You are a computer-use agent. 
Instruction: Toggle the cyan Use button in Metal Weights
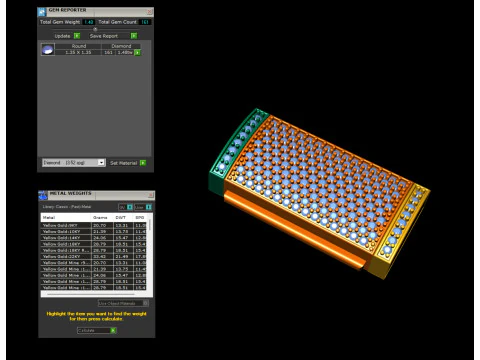[x=148, y=207]
